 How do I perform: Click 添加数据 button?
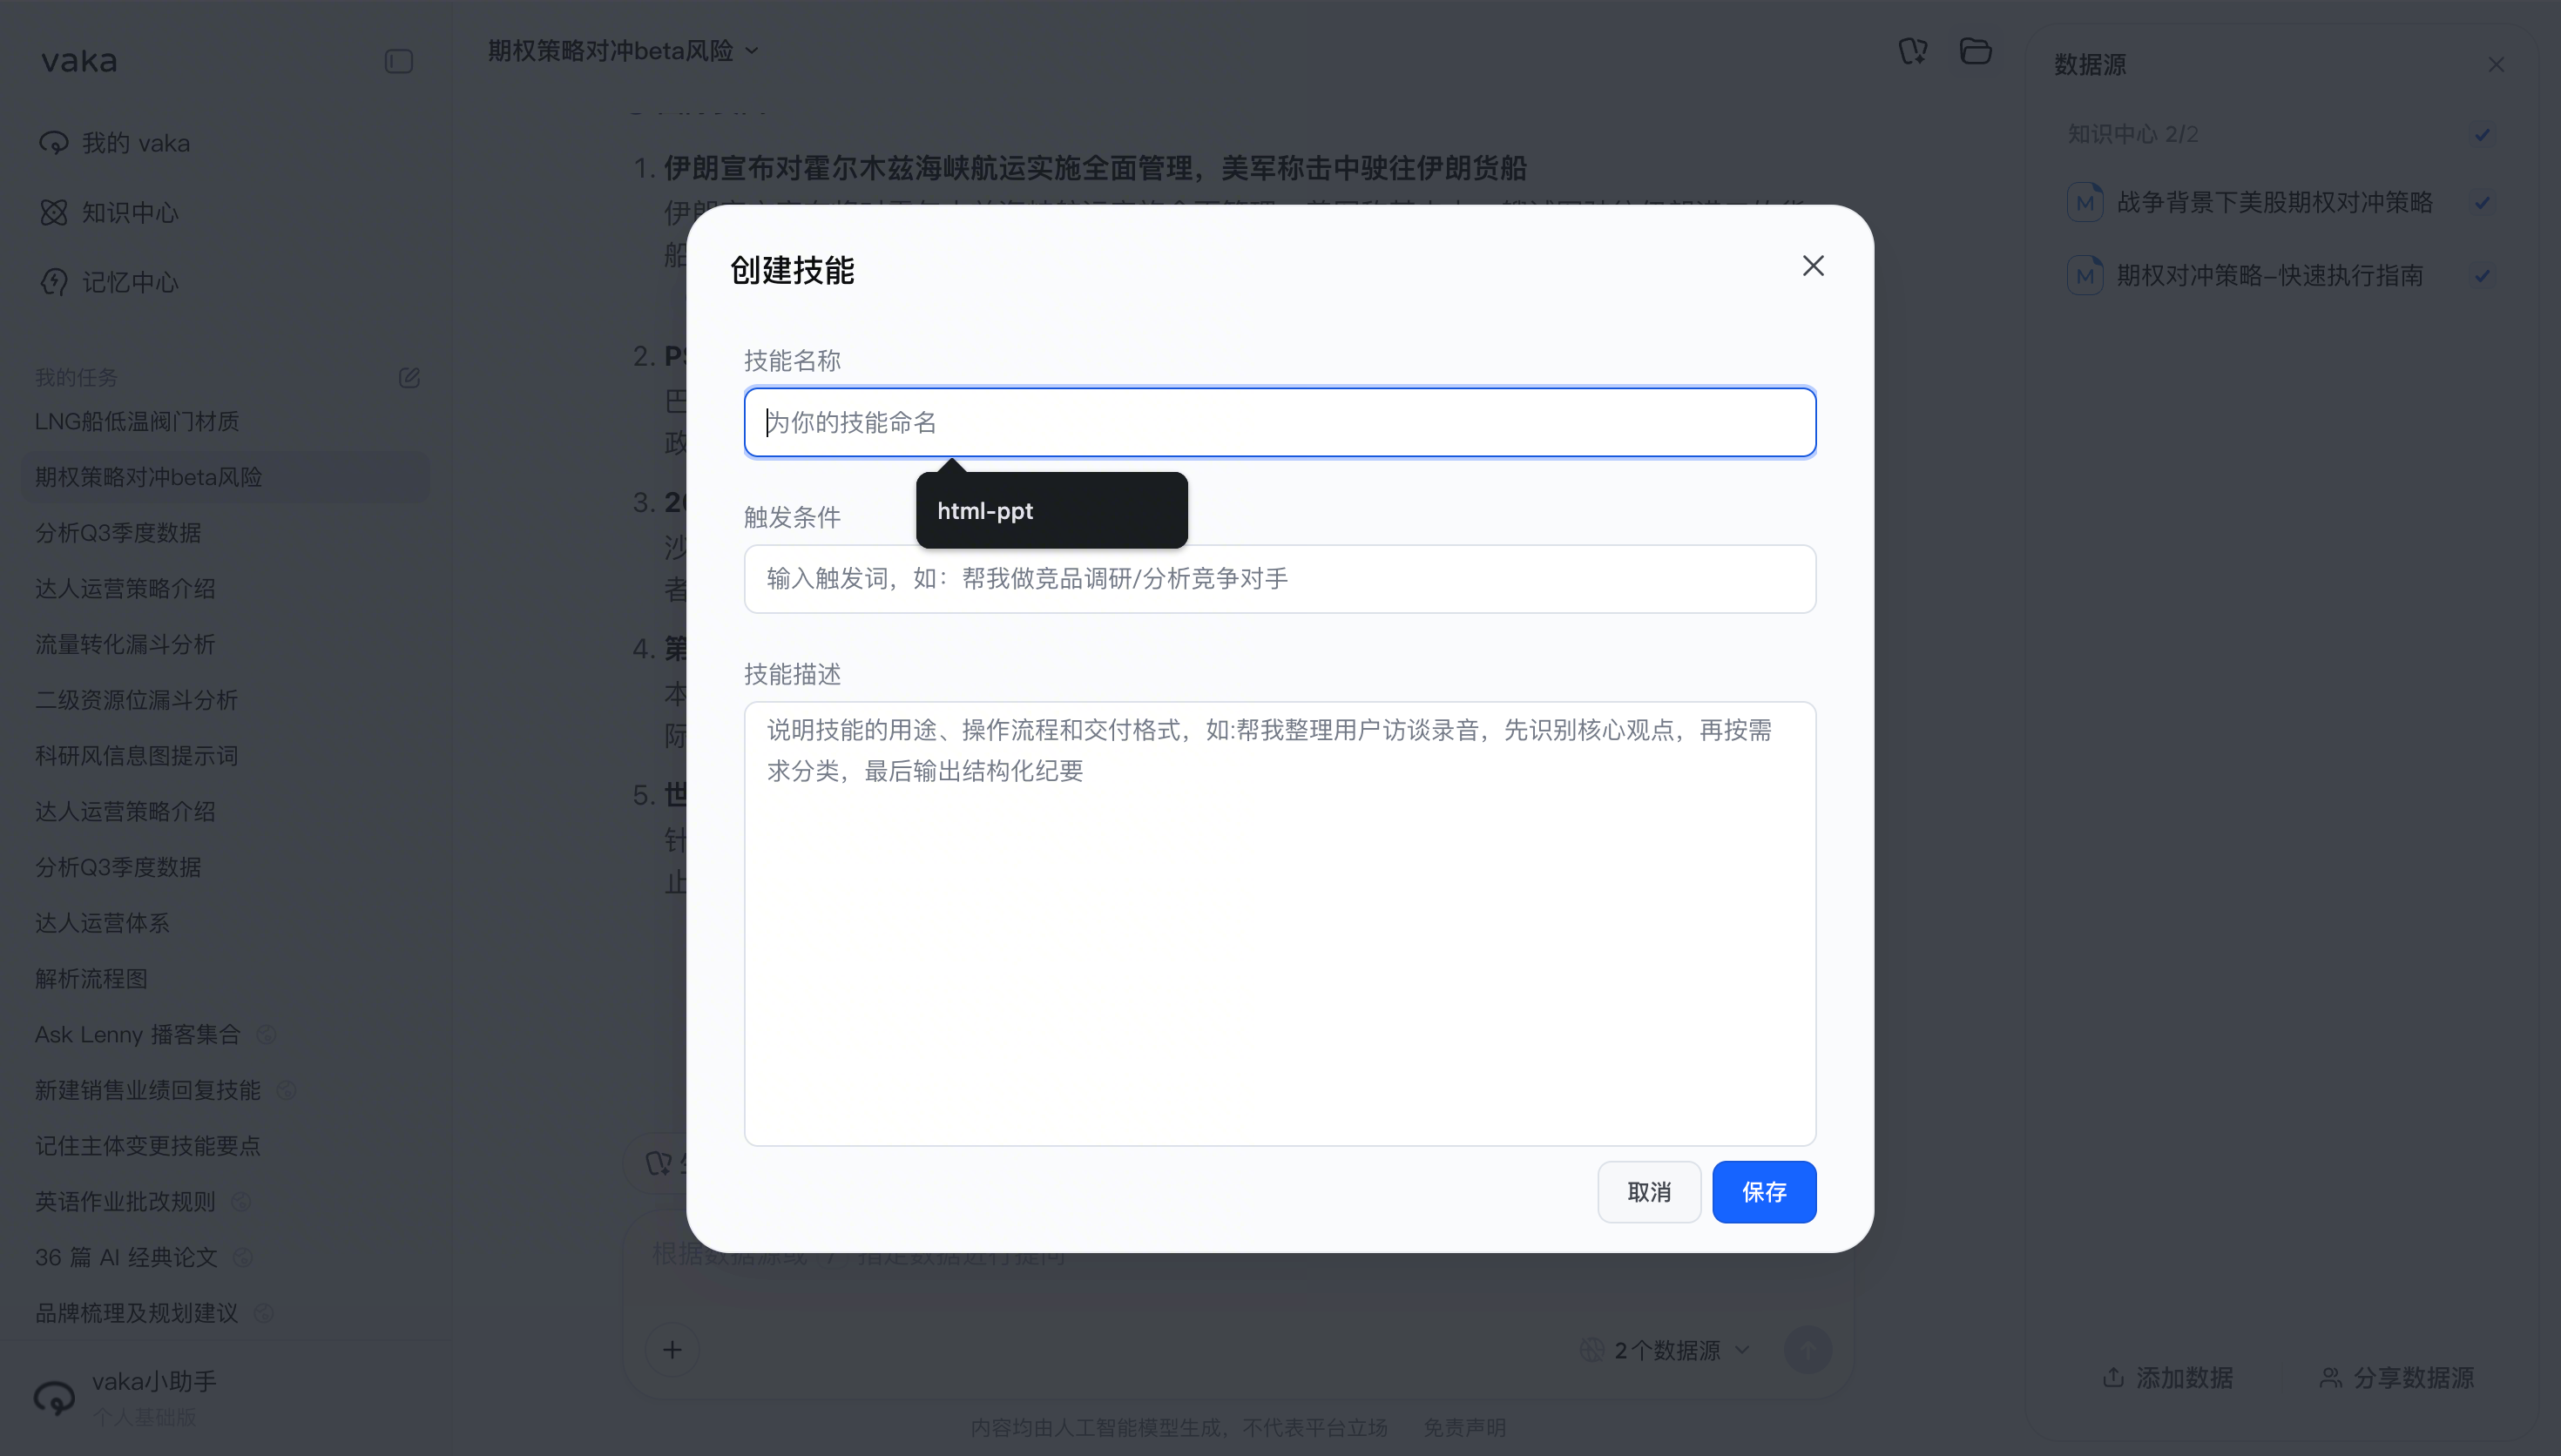coord(2168,1378)
